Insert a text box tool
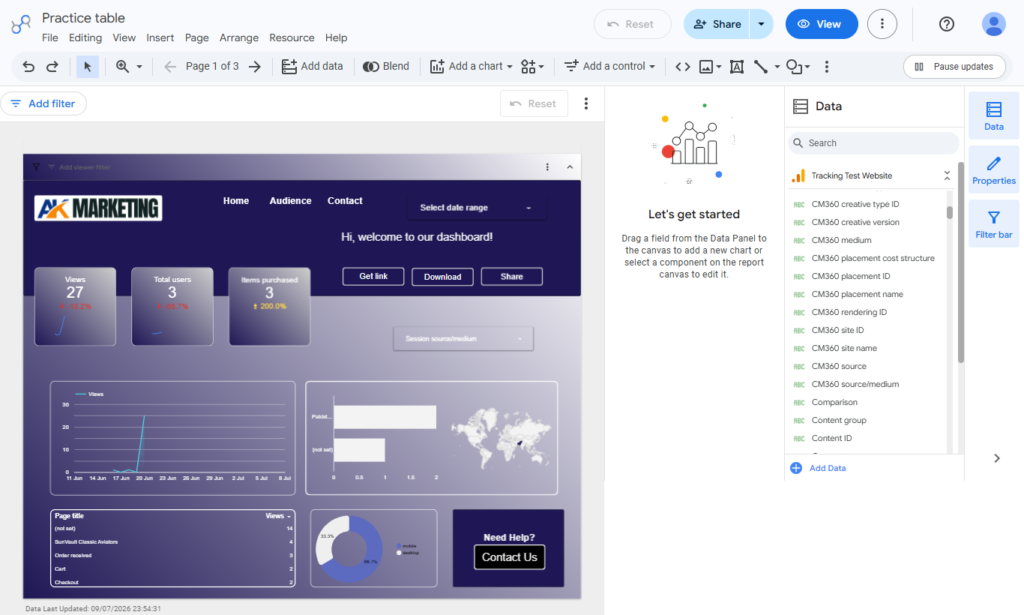 click(x=737, y=67)
